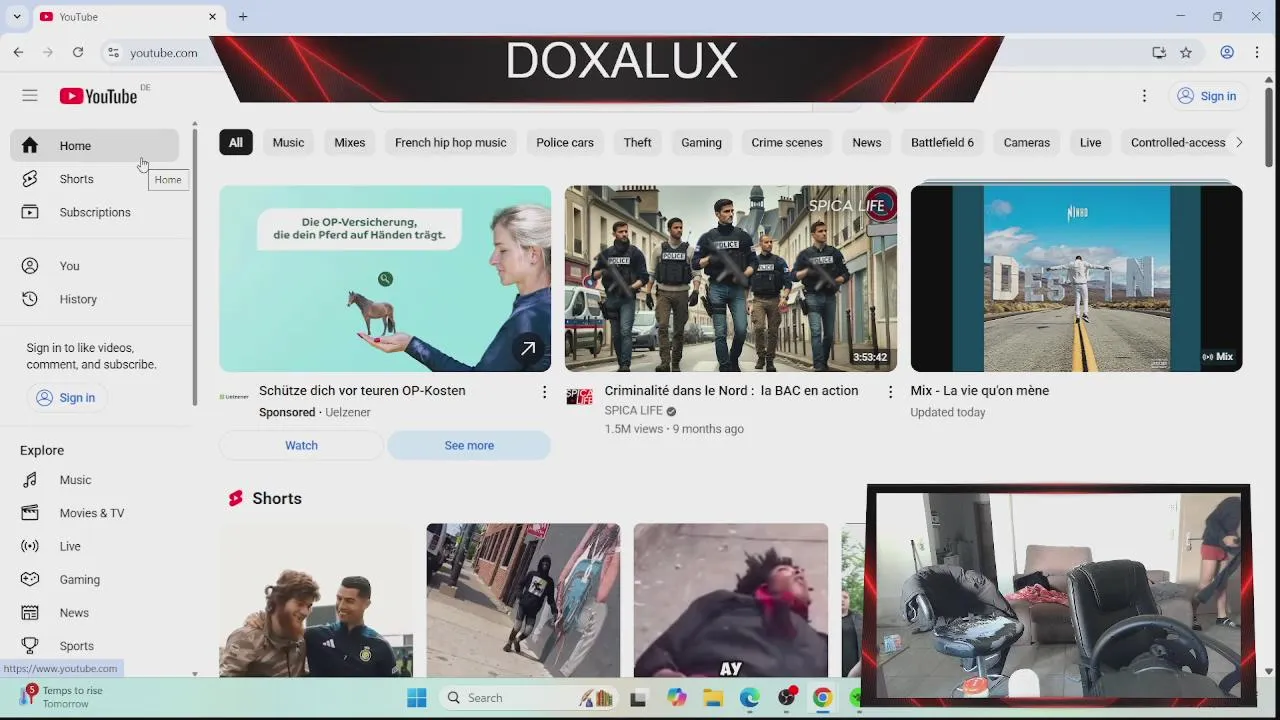This screenshot has height=720, width=1280.
Task: Open Sports in Explore sidebar
Action: tap(95, 646)
